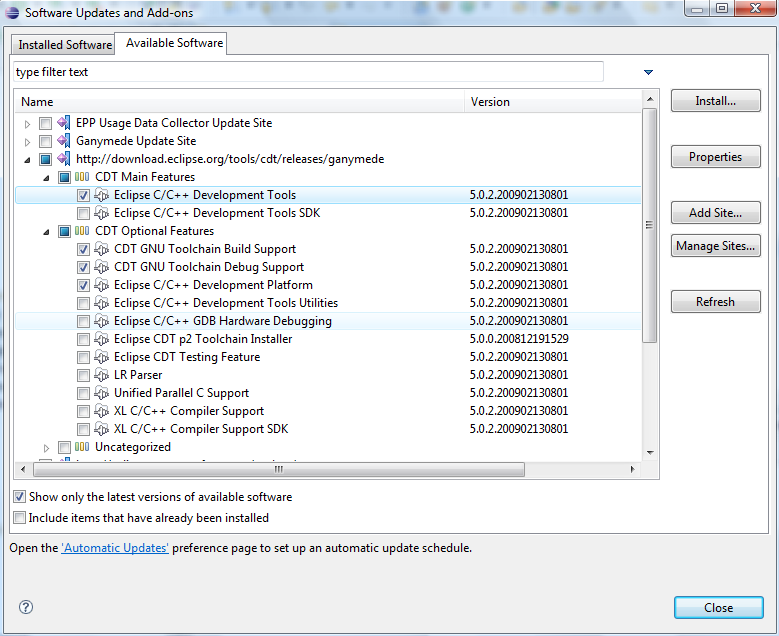Click the horizontal scrollbar thumb
The width and height of the screenshot is (779, 636).
[x=279, y=469]
